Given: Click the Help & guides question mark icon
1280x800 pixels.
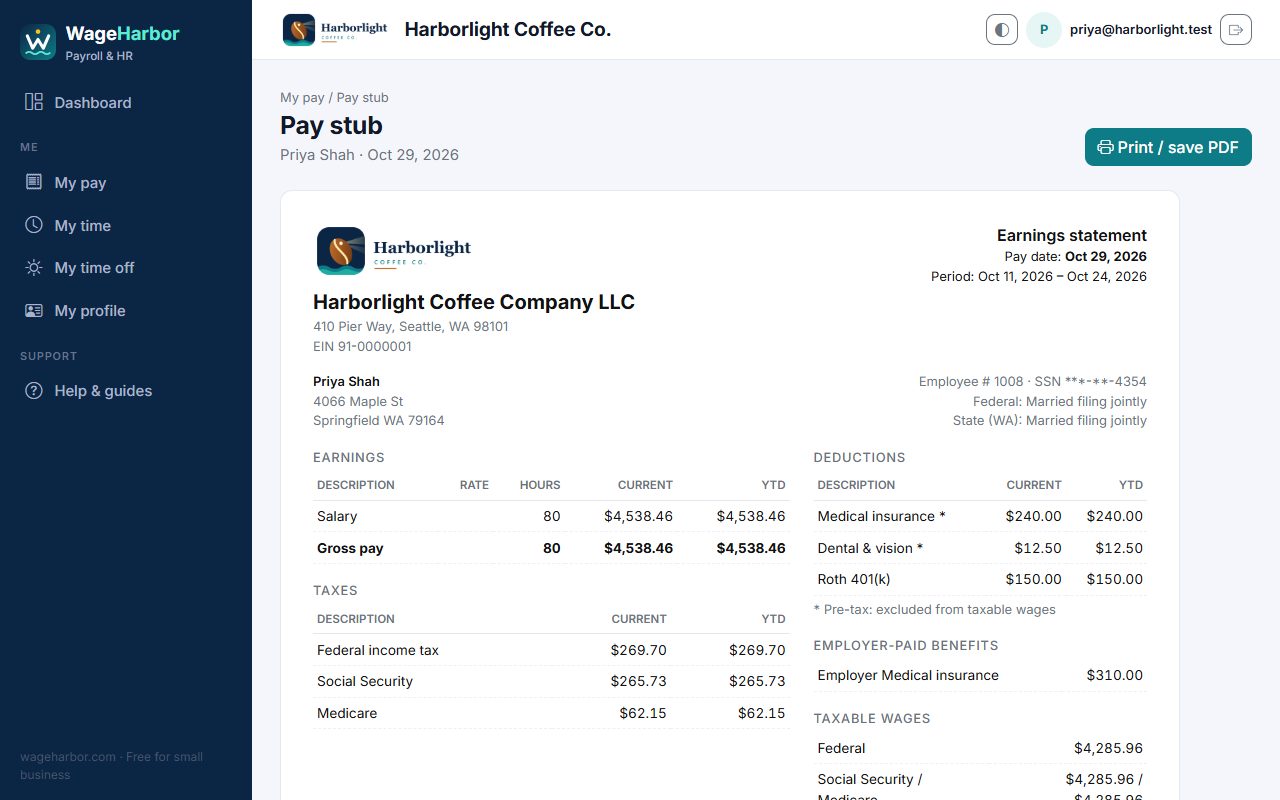Looking at the screenshot, I should (x=34, y=390).
